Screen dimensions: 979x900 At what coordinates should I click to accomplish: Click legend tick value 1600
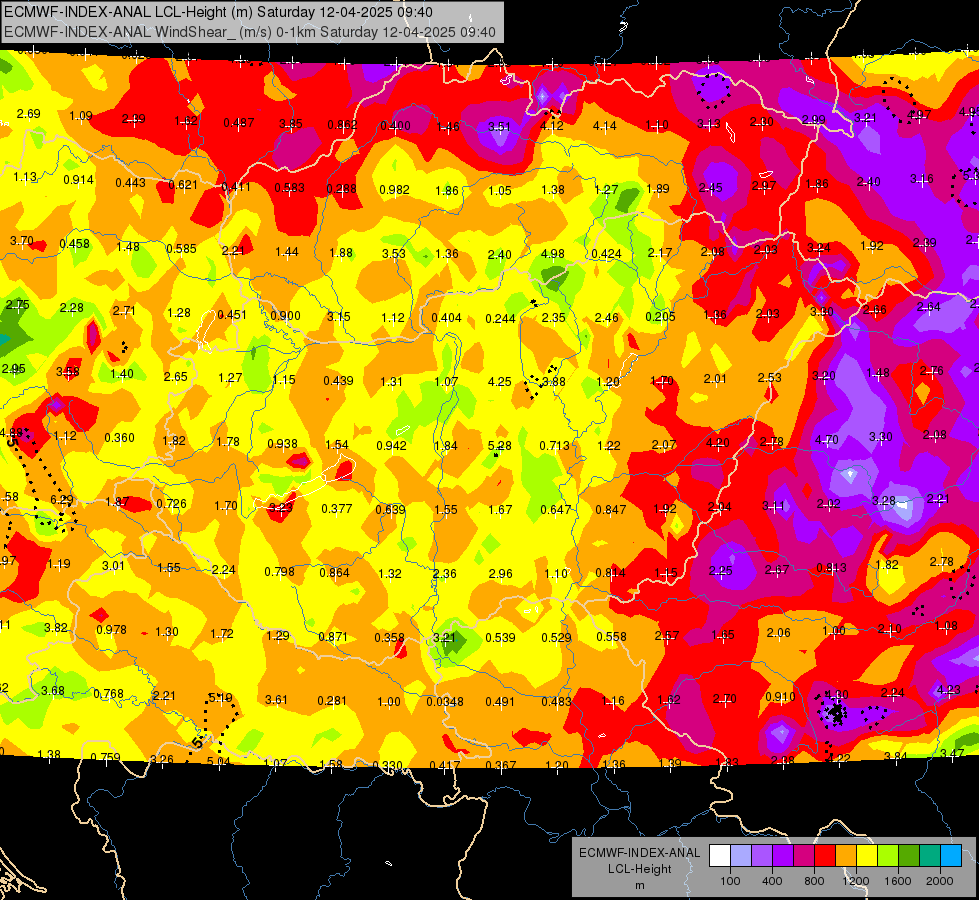click(897, 881)
